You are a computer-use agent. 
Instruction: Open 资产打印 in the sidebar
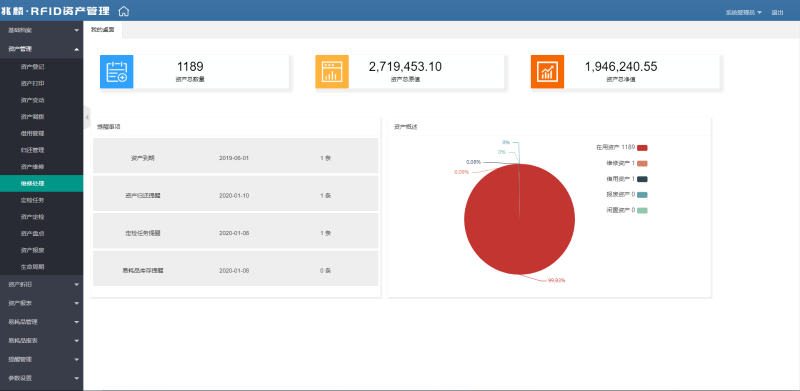pos(41,83)
